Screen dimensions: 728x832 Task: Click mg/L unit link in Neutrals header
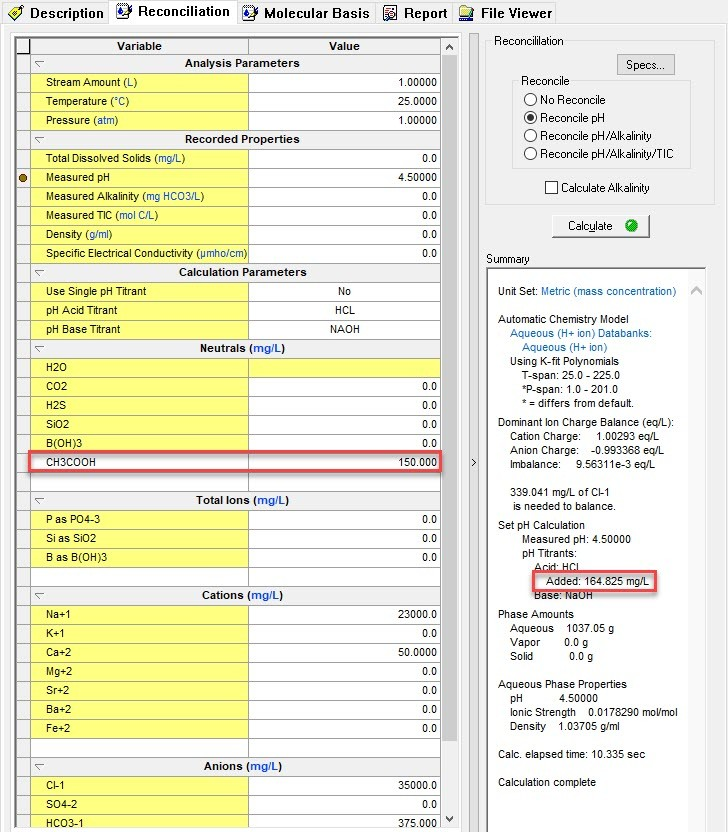[268, 349]
